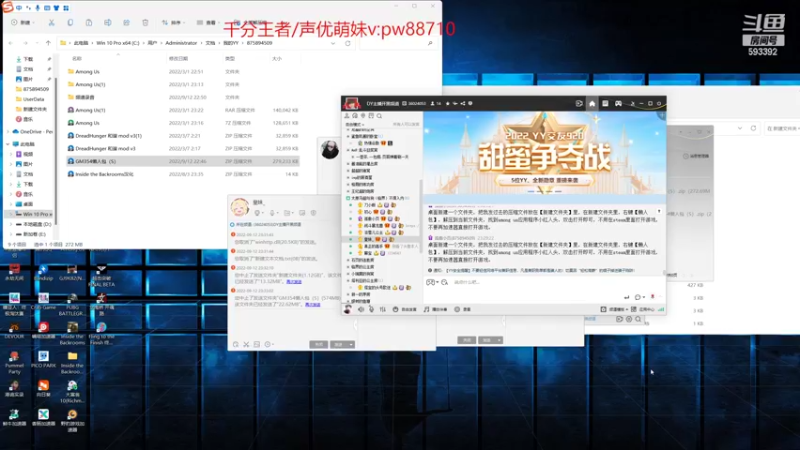Open the YY home icon in title bar

click(592, 104)
